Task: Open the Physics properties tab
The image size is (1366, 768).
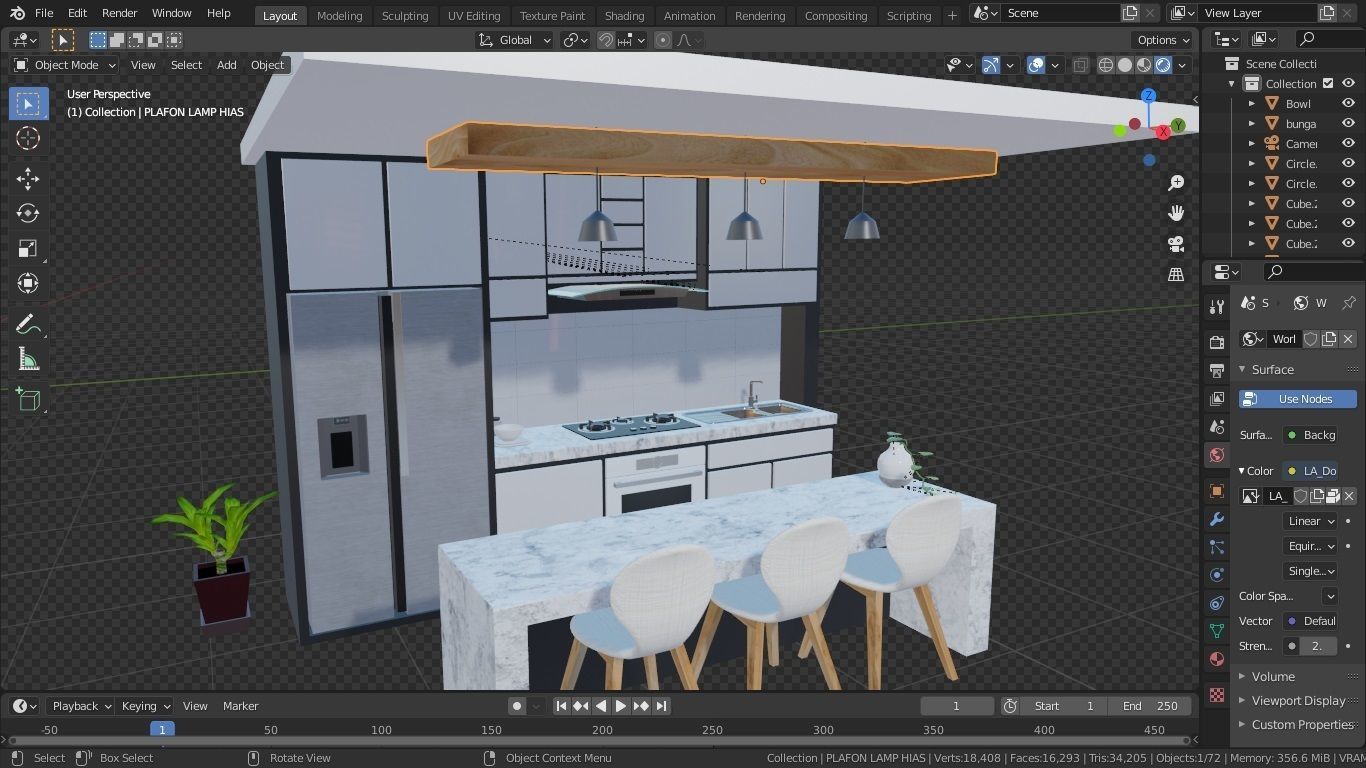Action: point(1217,575)
